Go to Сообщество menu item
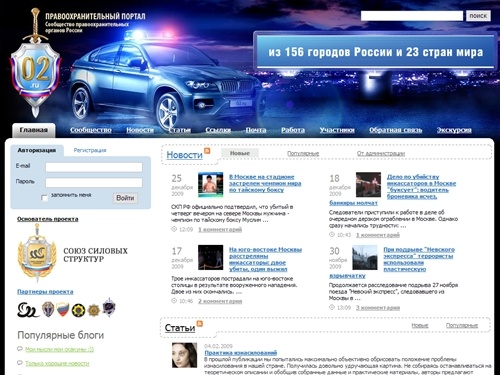The width and height of the screenshot is (500, 375). pyautogui.click(x=91, y=130)
